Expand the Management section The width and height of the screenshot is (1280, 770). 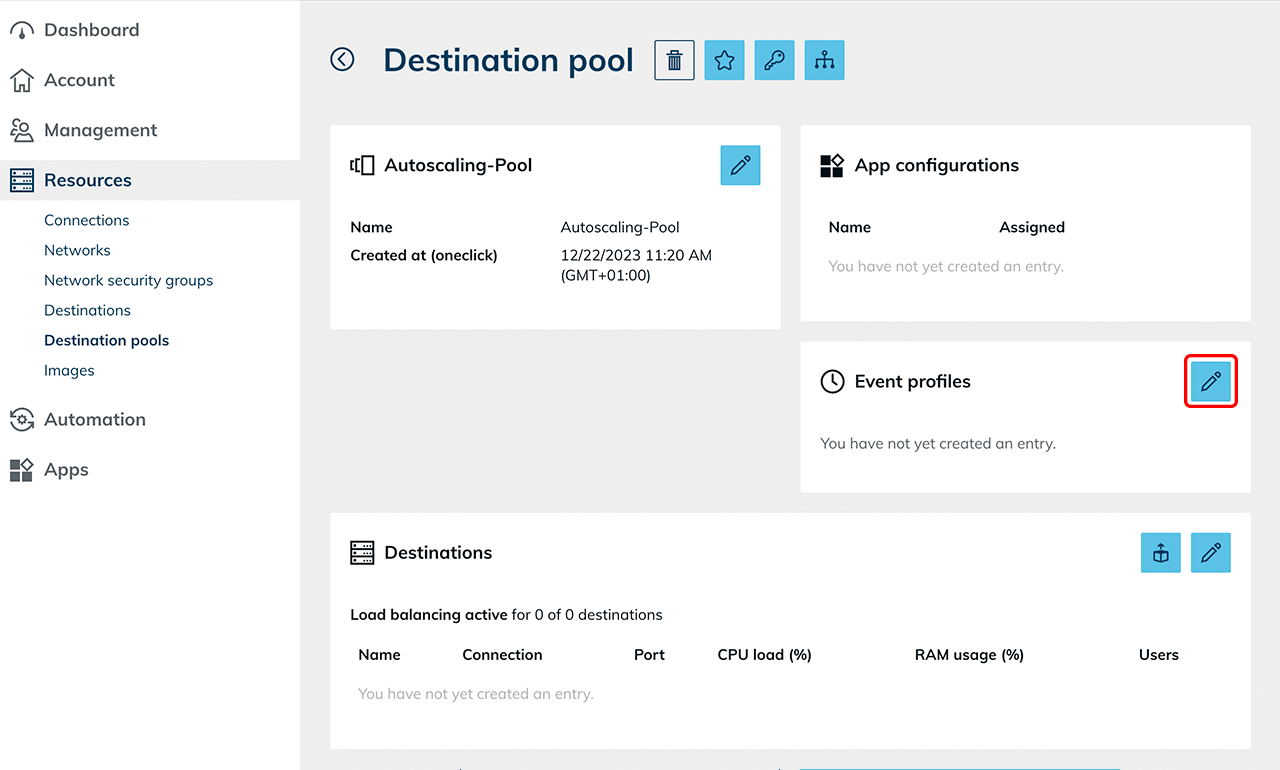[100, 130]
